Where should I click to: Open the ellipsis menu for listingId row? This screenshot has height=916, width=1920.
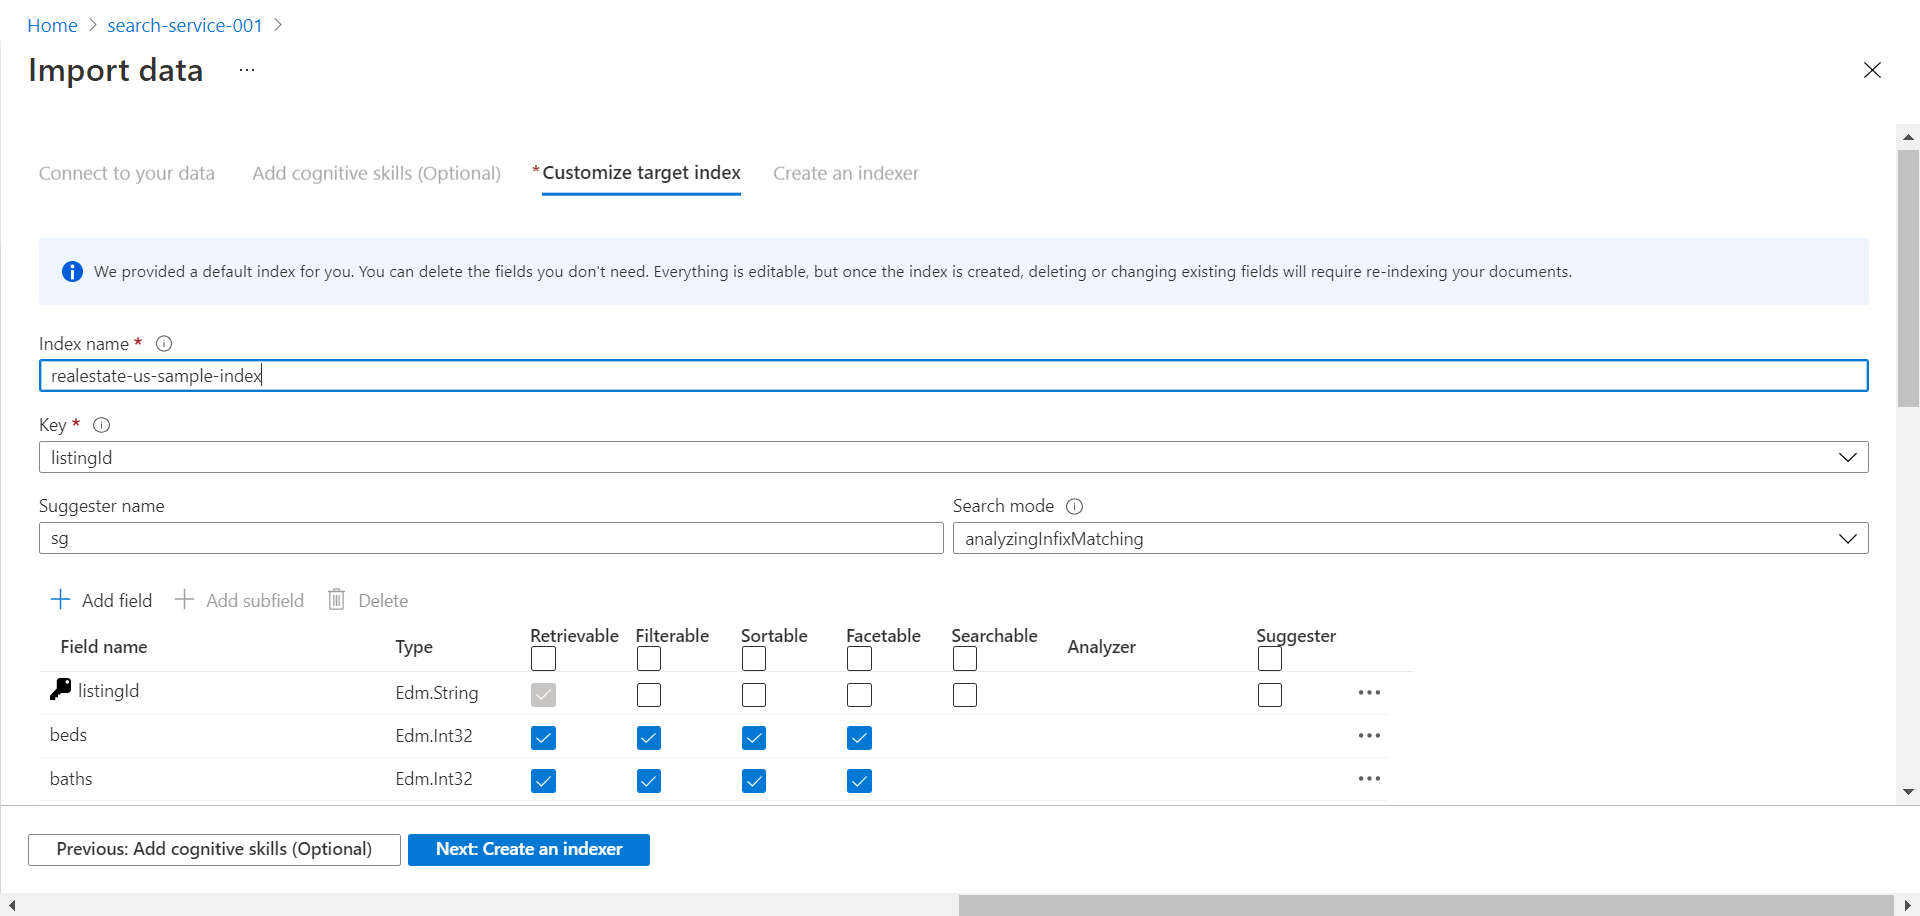click(x=1369, y=693)
